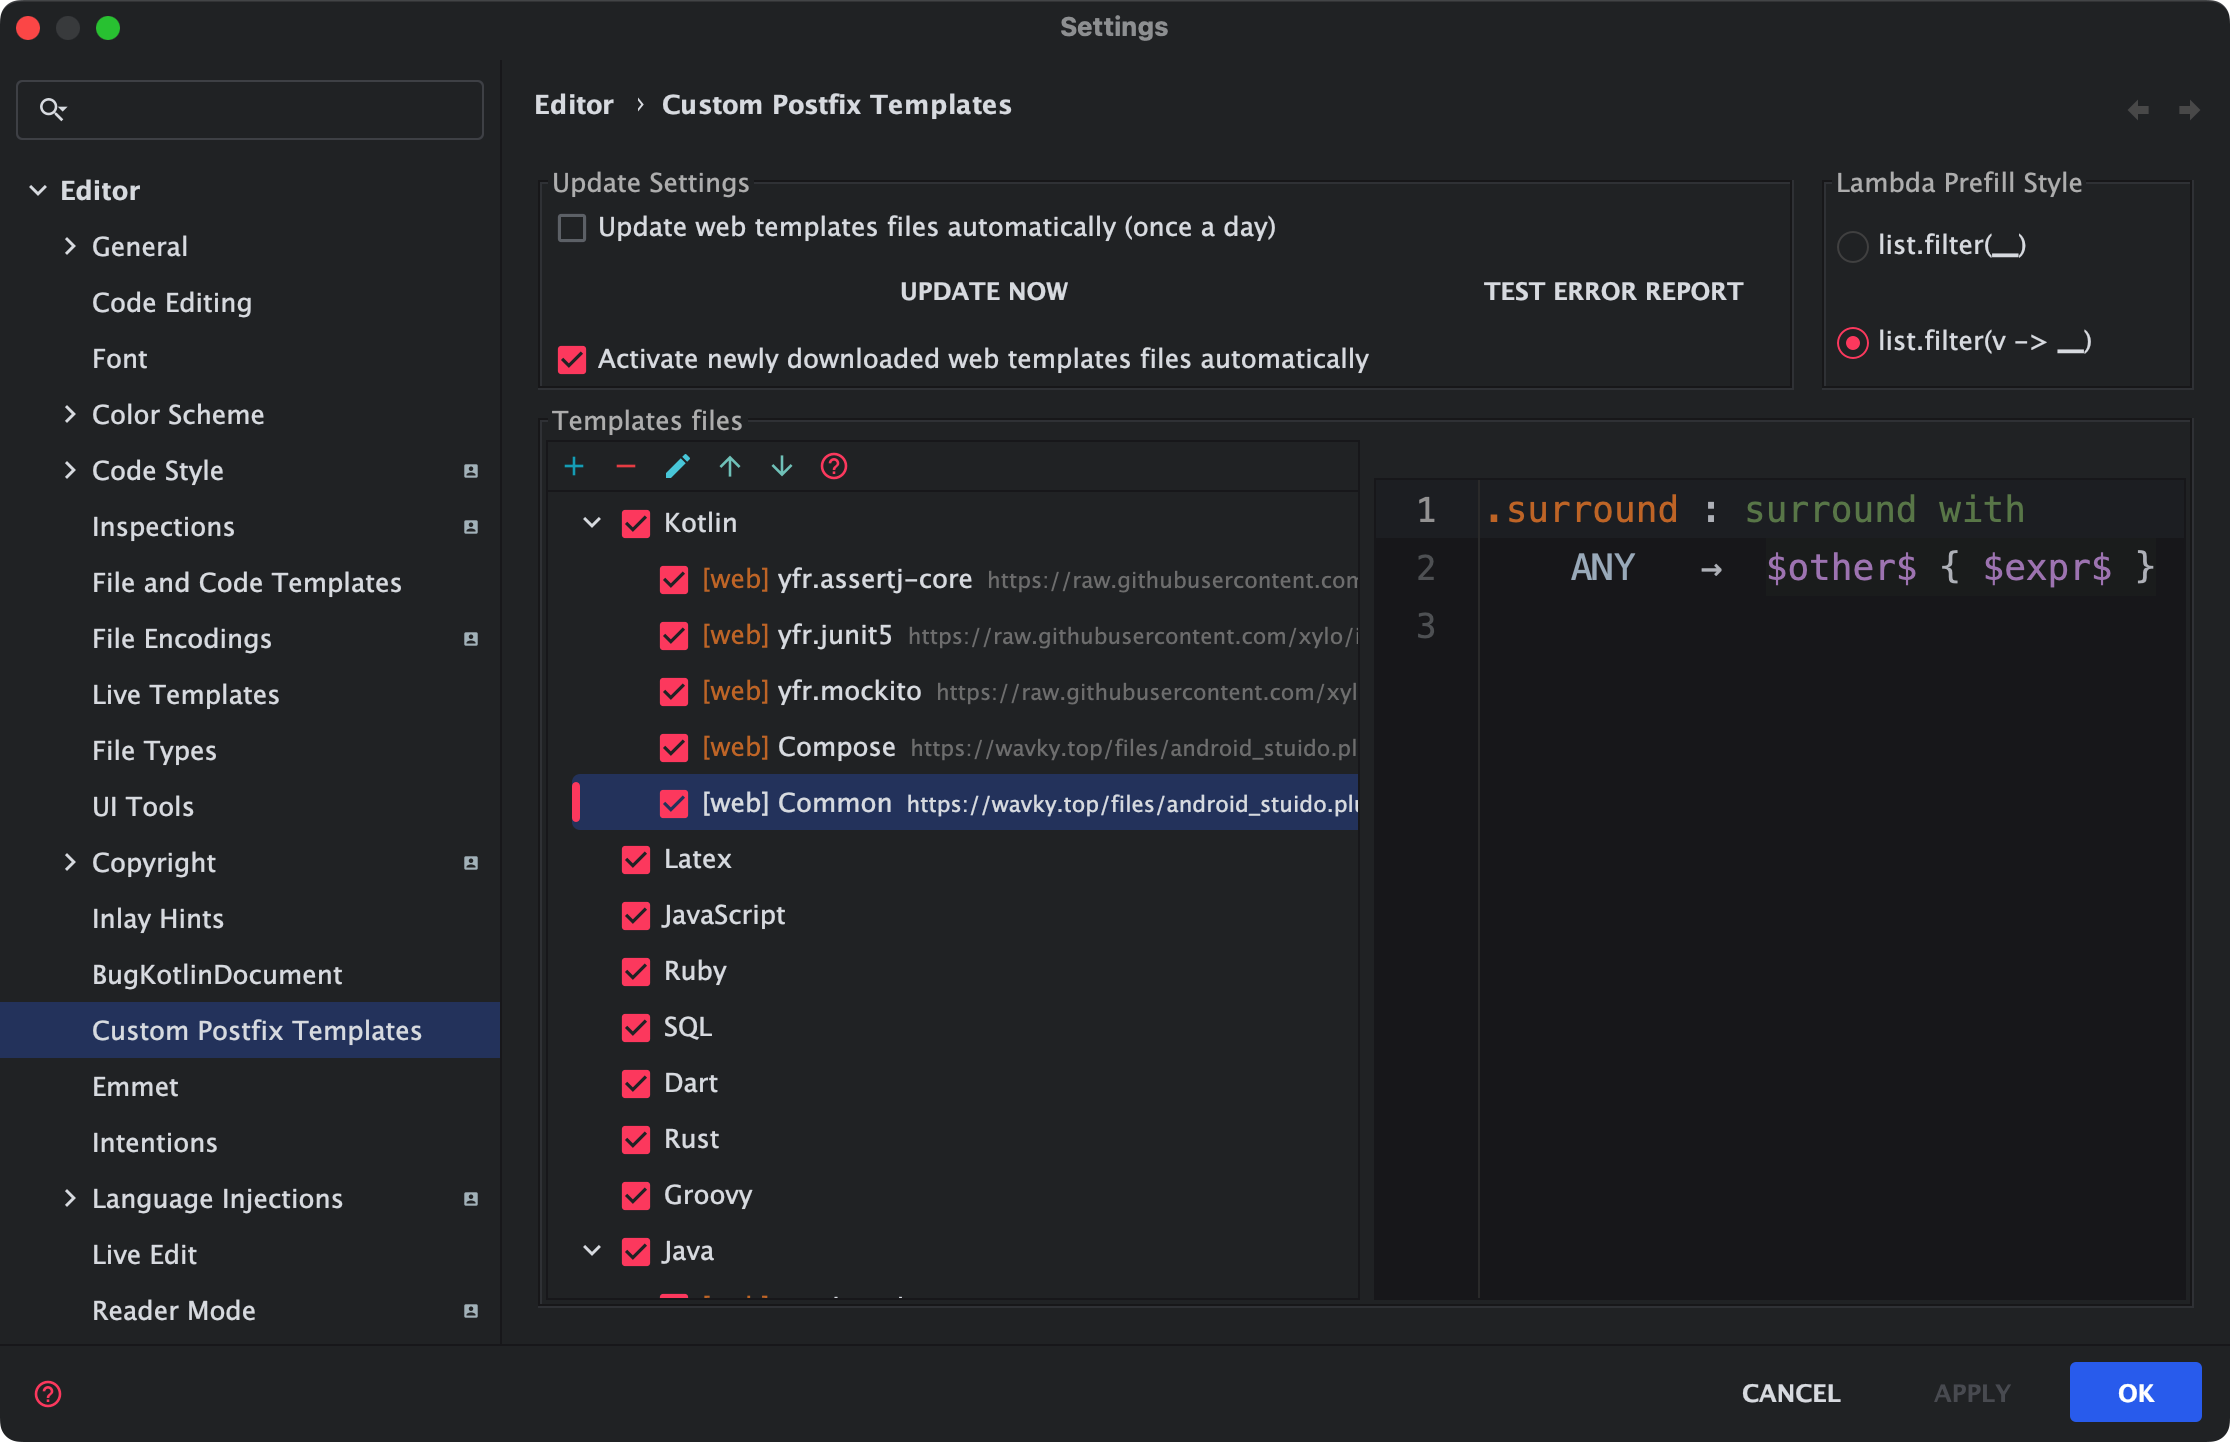Image resolution: width=2230 pixels, height=1442 pixels.
Task: Click the remove template file minus icon
Action: click(626, 466)
